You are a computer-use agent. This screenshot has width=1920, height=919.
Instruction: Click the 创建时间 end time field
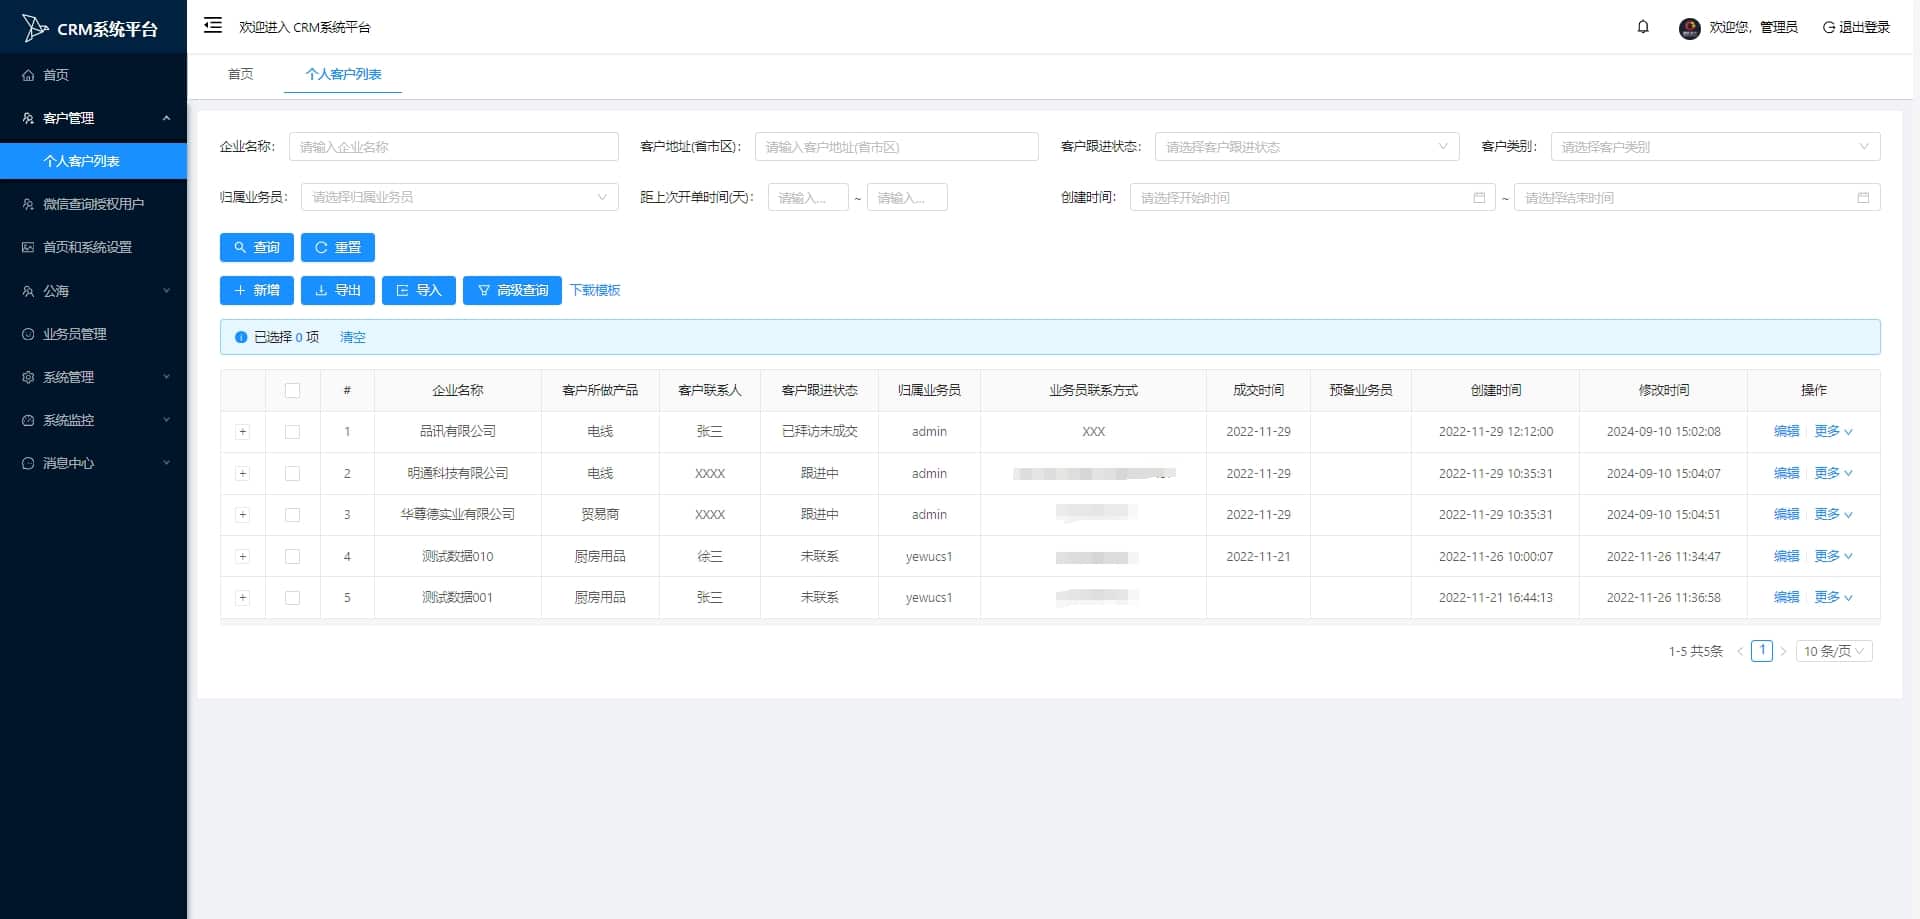coord(1697,198)
